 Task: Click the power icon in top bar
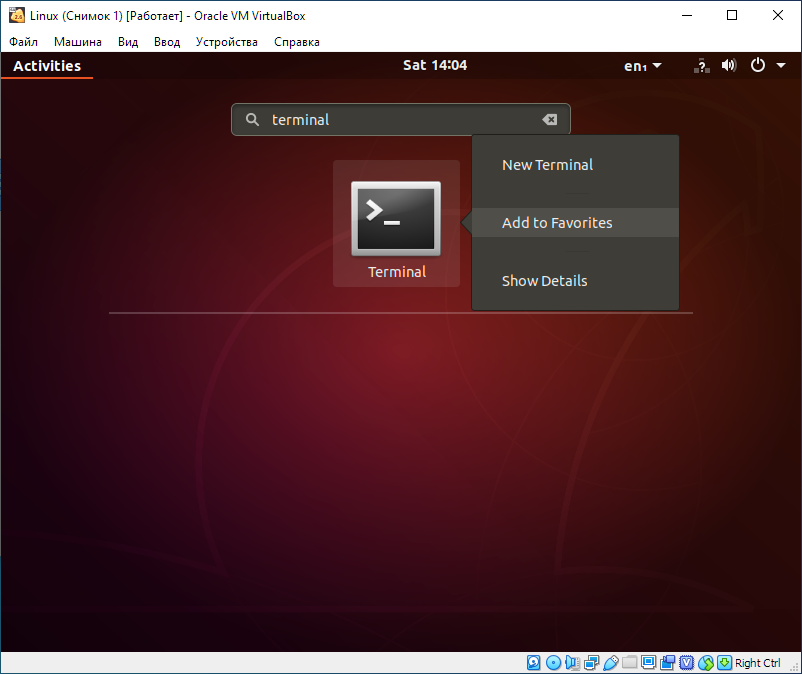tap(758, 66)
